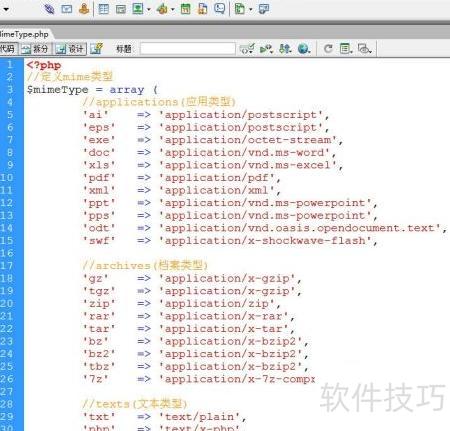450x431 pixels.
Task: Click the Server-Side Include icon
Action: [203, 9]
